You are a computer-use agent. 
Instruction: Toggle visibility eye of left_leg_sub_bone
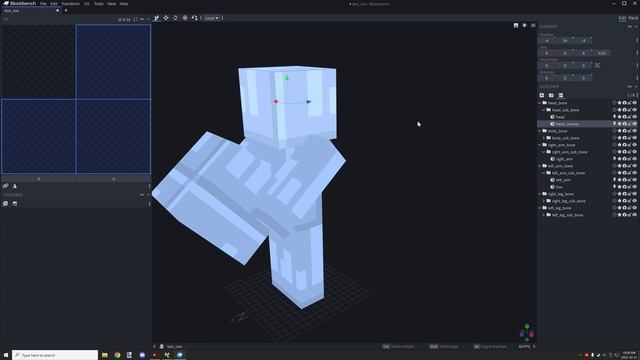635,215
